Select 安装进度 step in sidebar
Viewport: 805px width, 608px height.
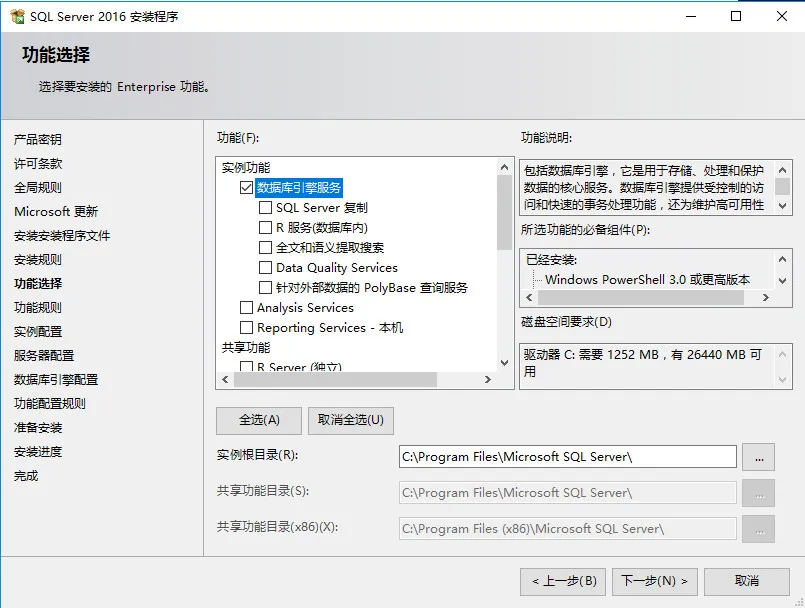coord(37,452)
